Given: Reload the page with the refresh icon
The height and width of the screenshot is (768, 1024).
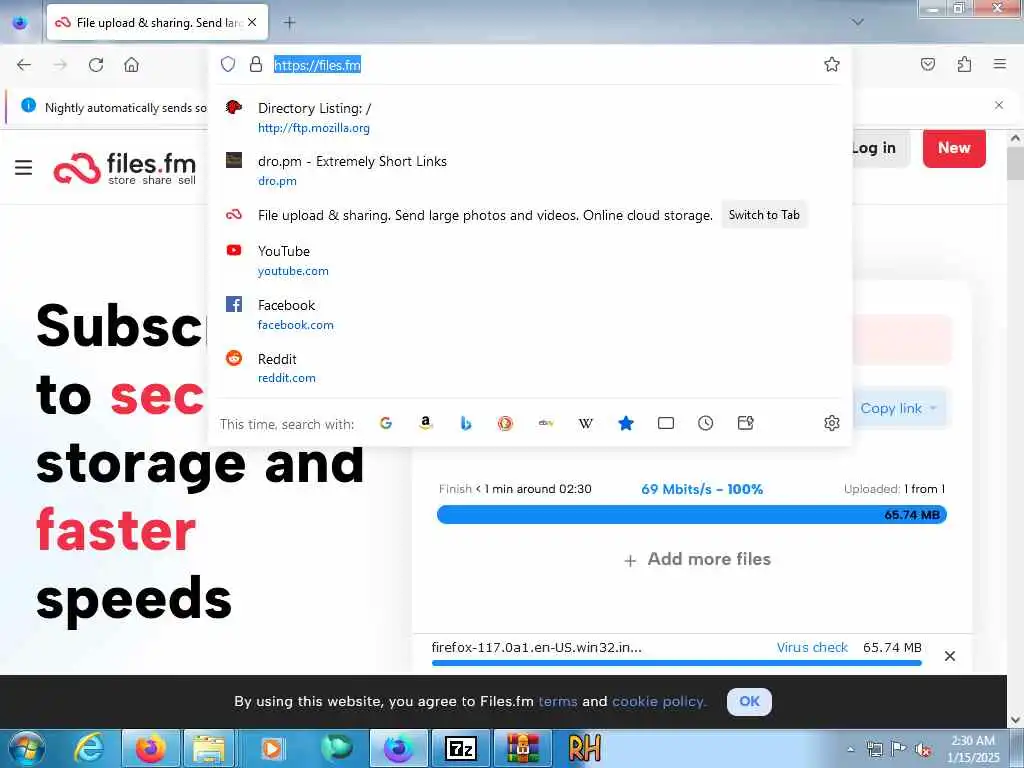Looking at the screenshot, I should 96,65.
